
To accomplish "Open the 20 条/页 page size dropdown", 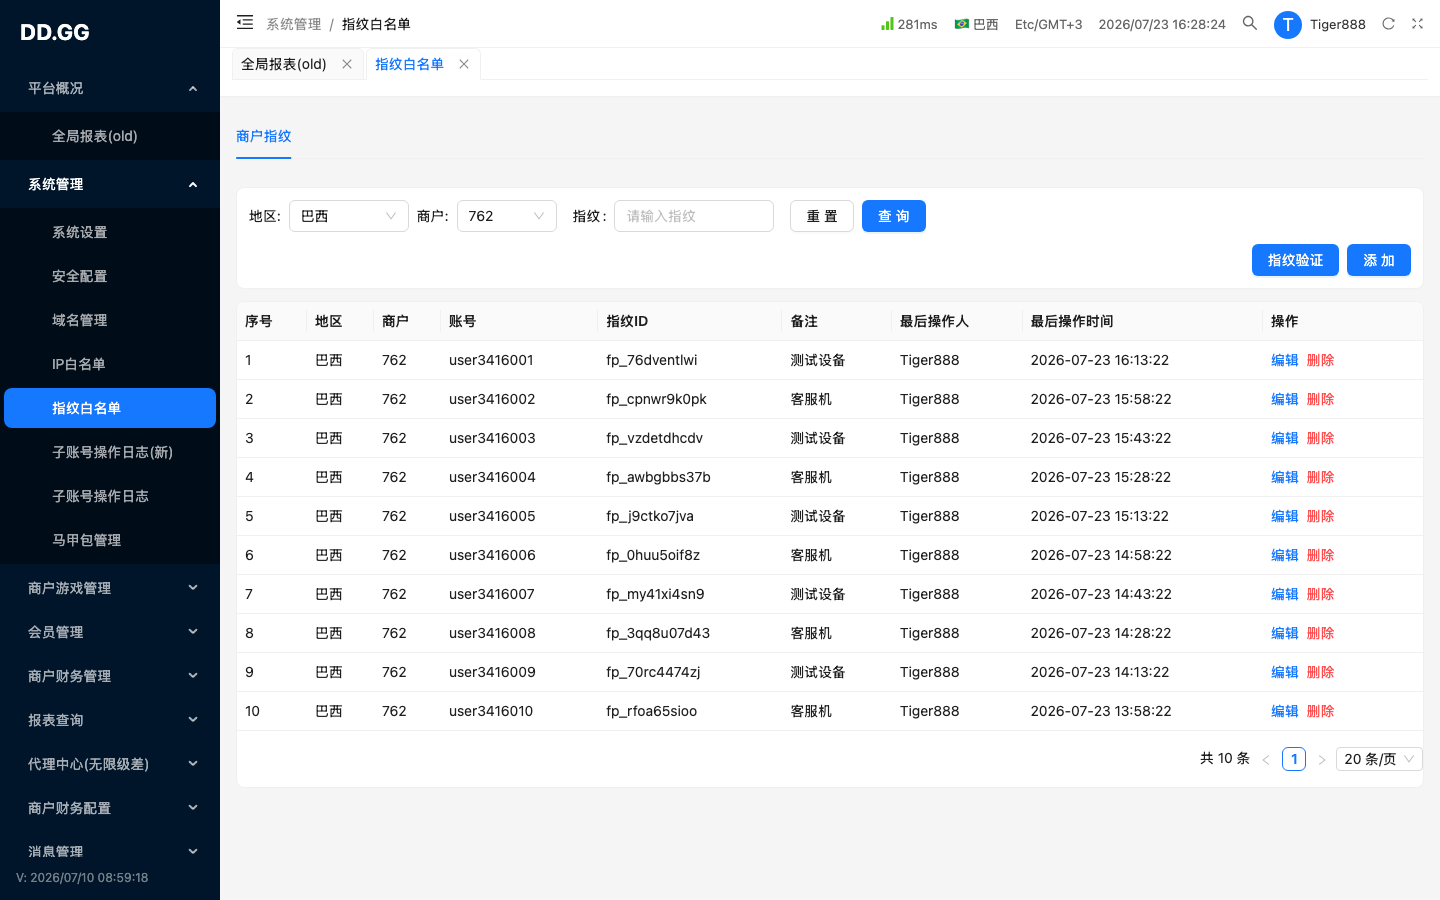I will pos(1380,759).
